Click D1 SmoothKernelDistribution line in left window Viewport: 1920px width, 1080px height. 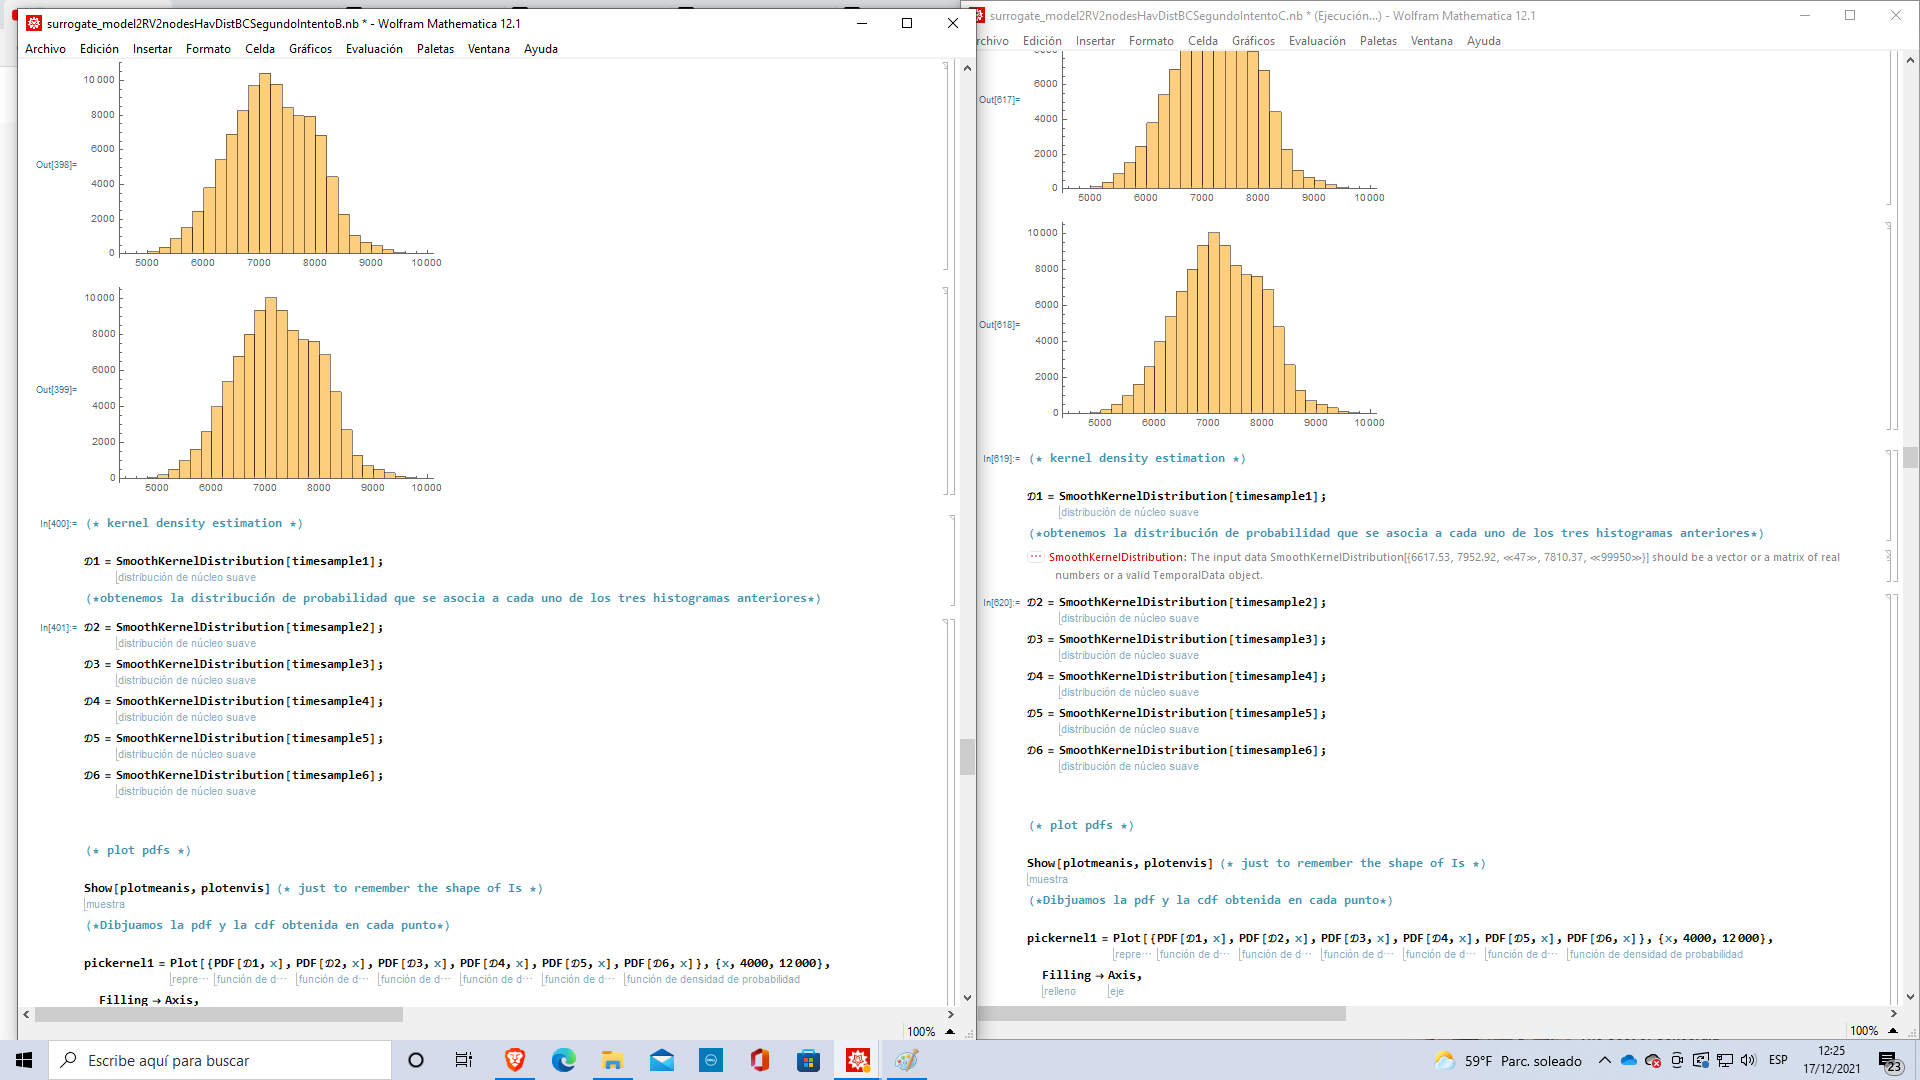(233, 561)
